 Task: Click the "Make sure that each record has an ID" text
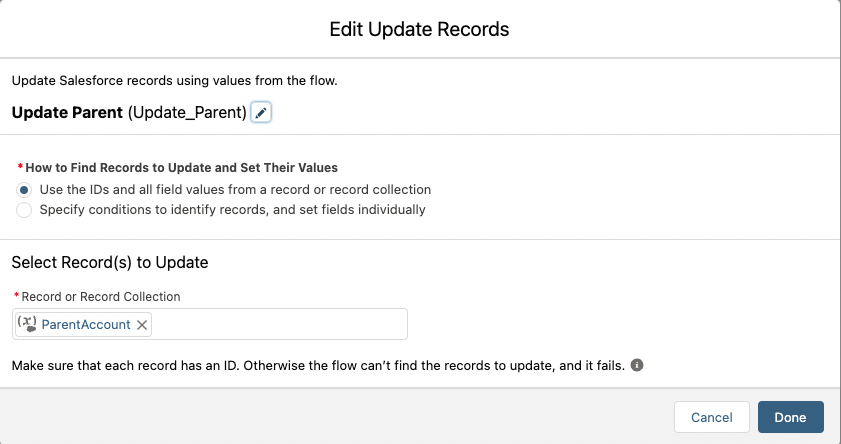click(318, 366)
